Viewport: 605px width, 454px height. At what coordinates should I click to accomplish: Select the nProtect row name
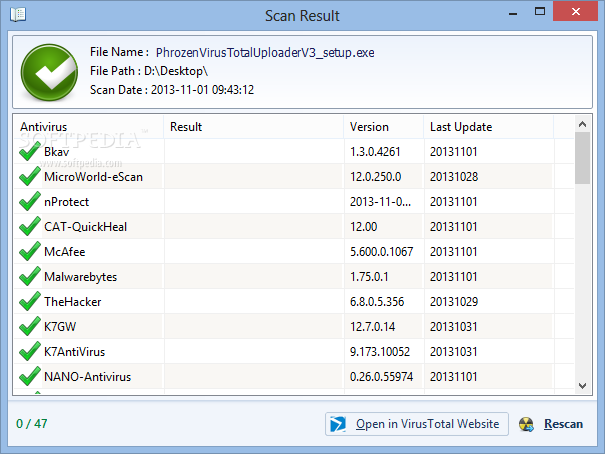[x=66, y=202]
